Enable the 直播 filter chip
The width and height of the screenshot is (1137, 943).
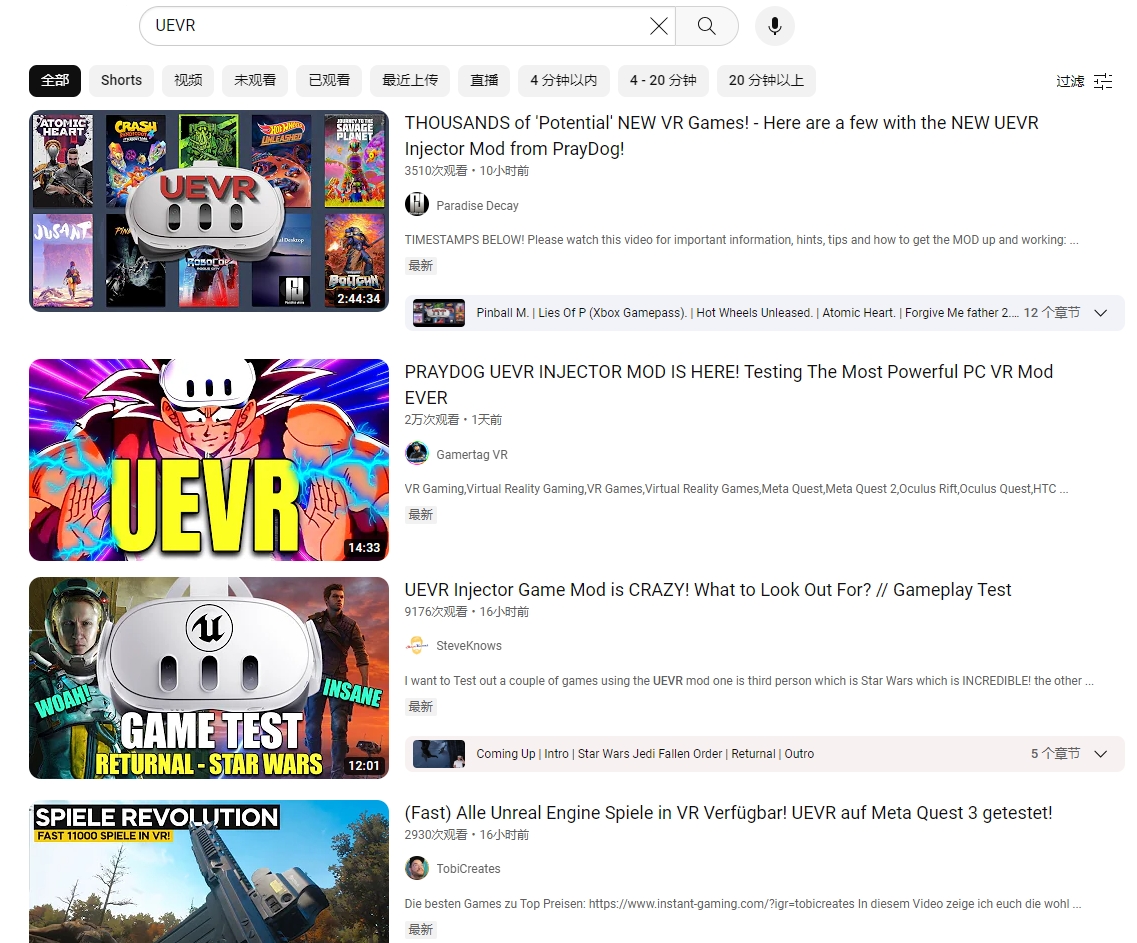[x=484, y=80]
